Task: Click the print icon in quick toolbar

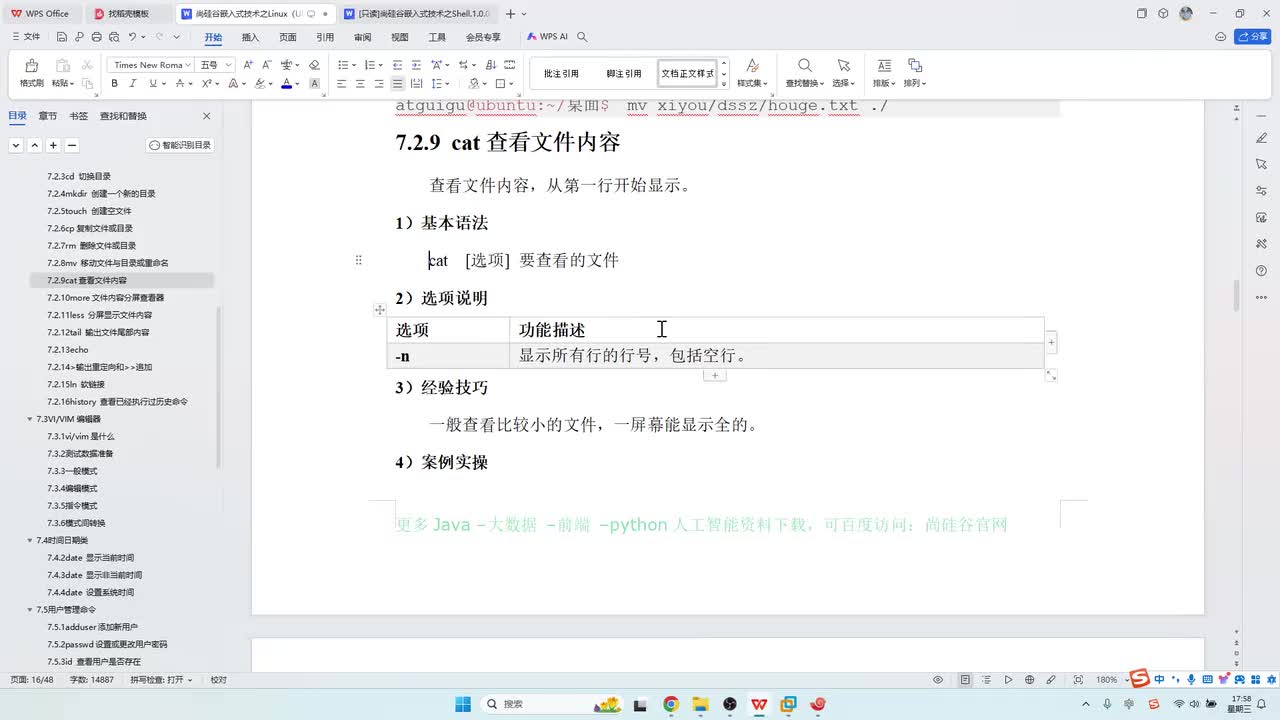Action: click(97, 37)
